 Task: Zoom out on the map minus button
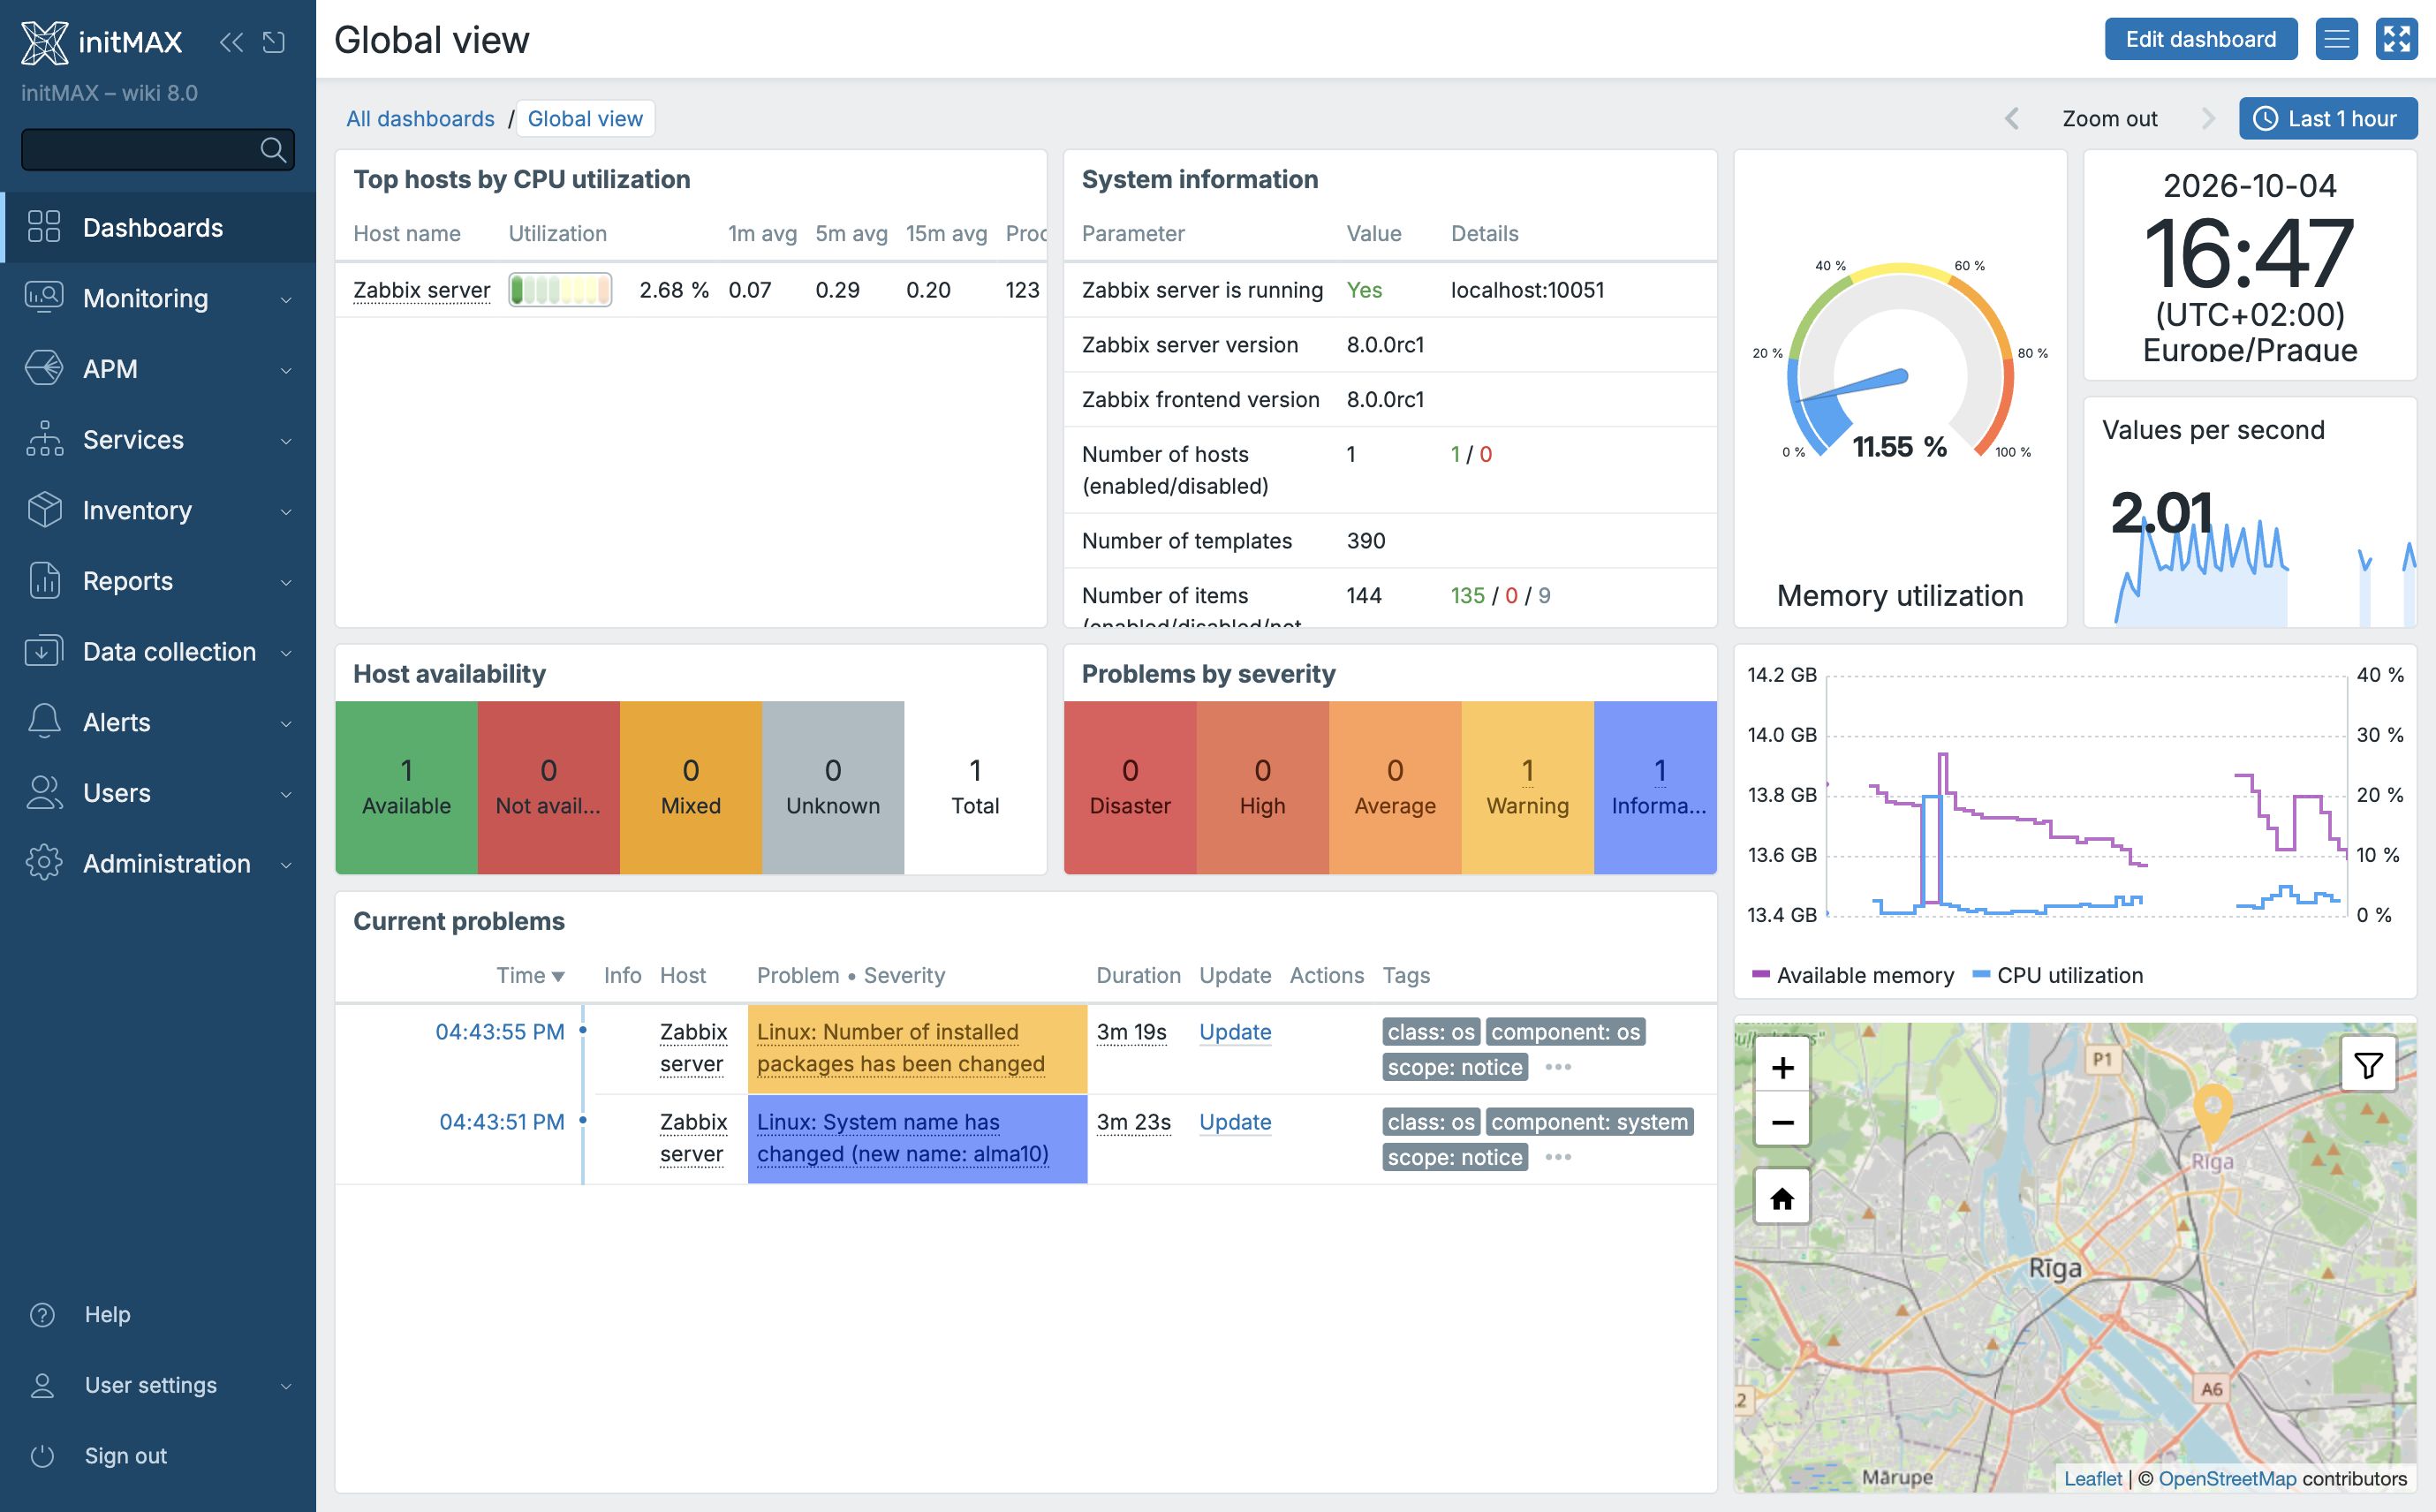click(x=1782, y=1122)
